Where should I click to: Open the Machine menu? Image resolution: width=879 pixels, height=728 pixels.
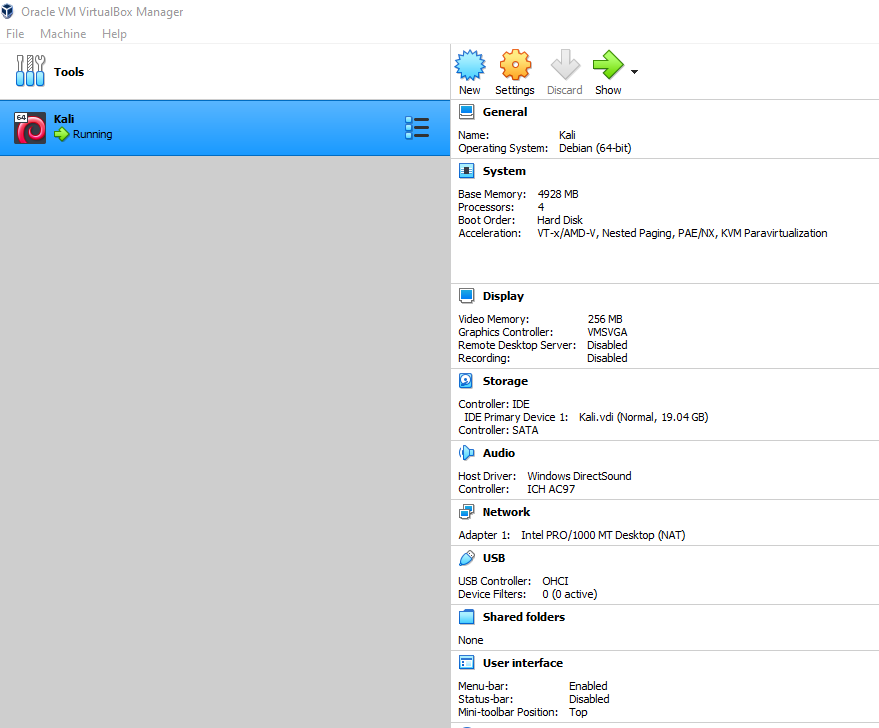pos(63,34)
